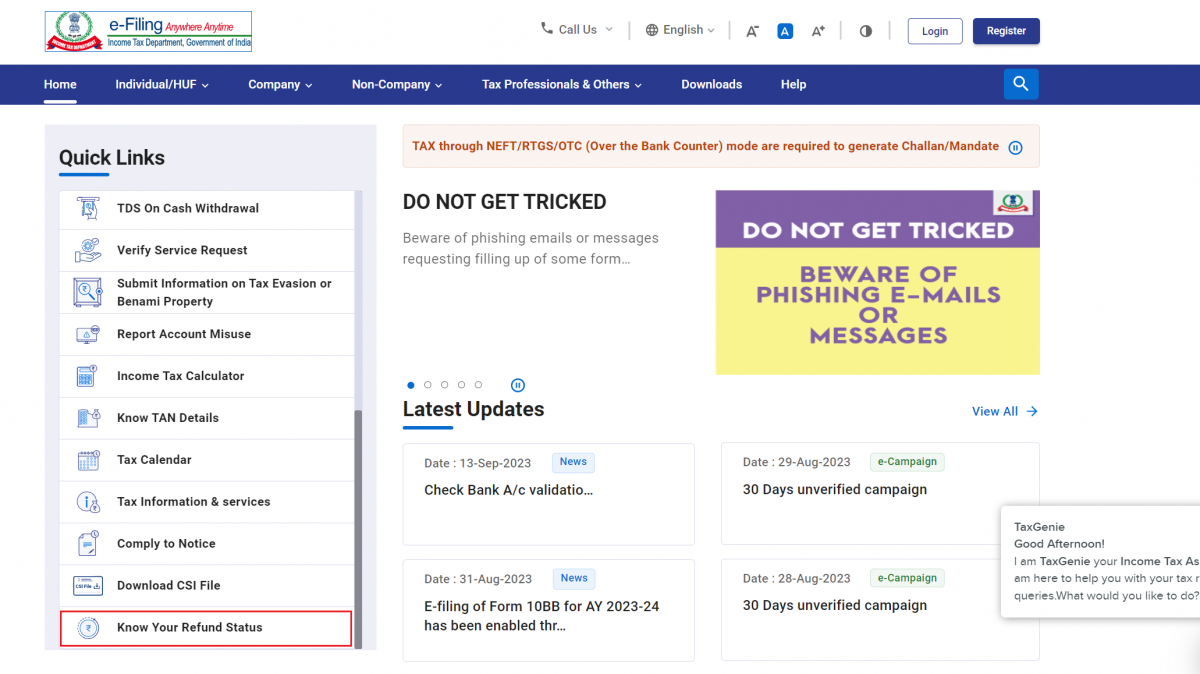Click the Download CSI File icon
Screen dimensions: 1200x674
[x=85, y=585]
